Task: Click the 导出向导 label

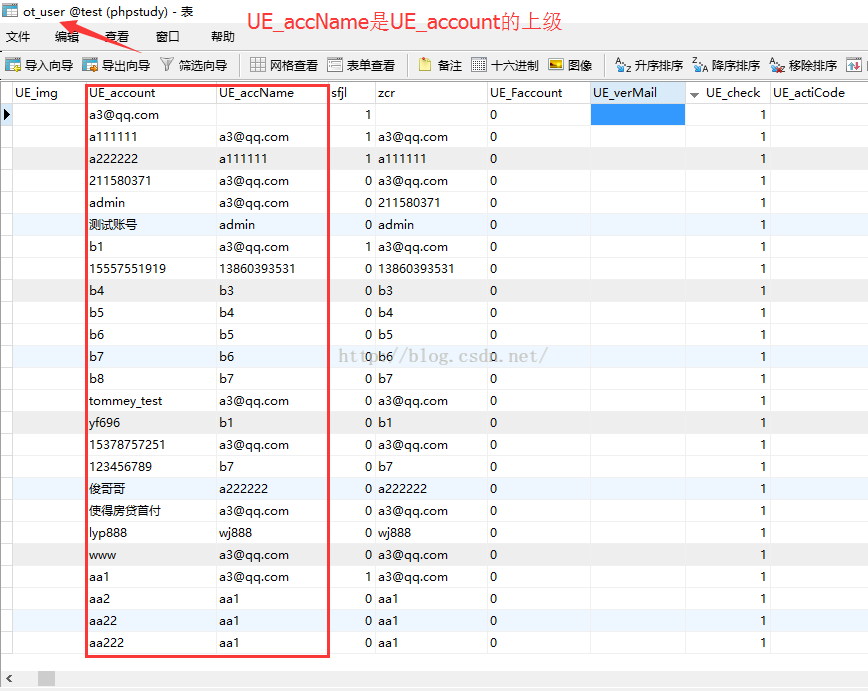Action: (126, 65)
